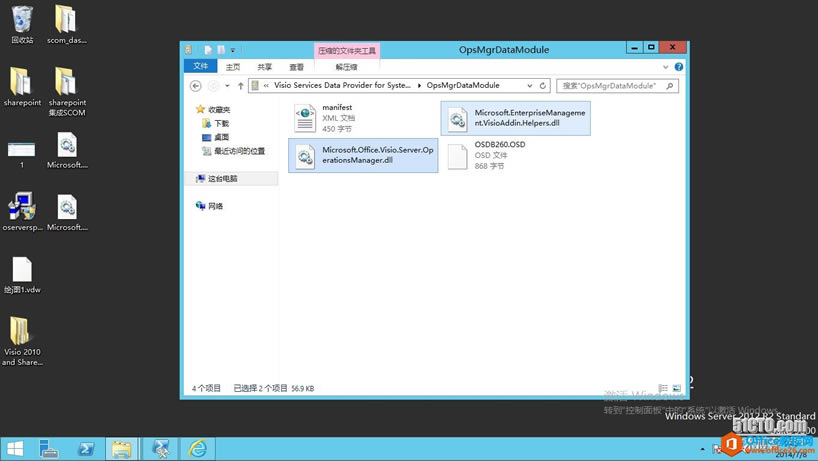Viewport: 818px width, 461px height.
Task: Open Server Manager from the taskbar
Action: [49, 449]
